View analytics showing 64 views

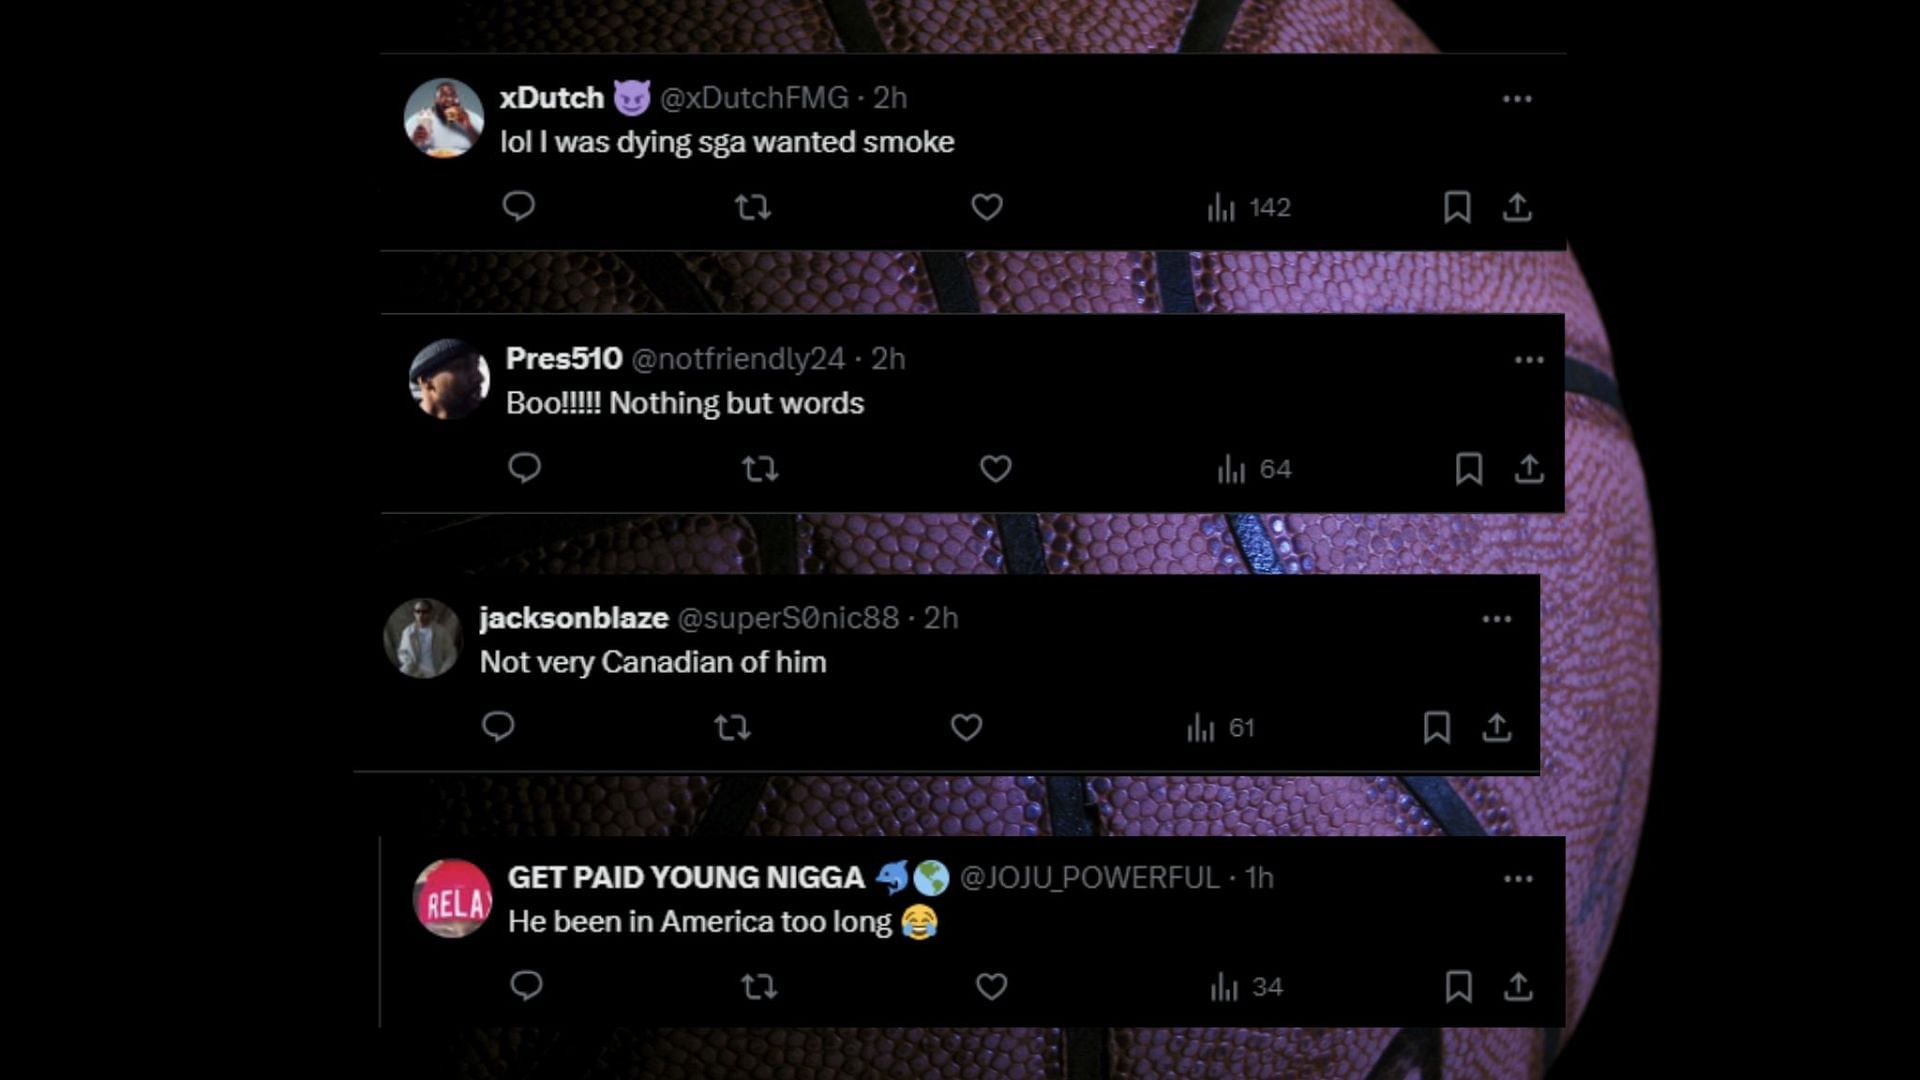(1255, 469)
